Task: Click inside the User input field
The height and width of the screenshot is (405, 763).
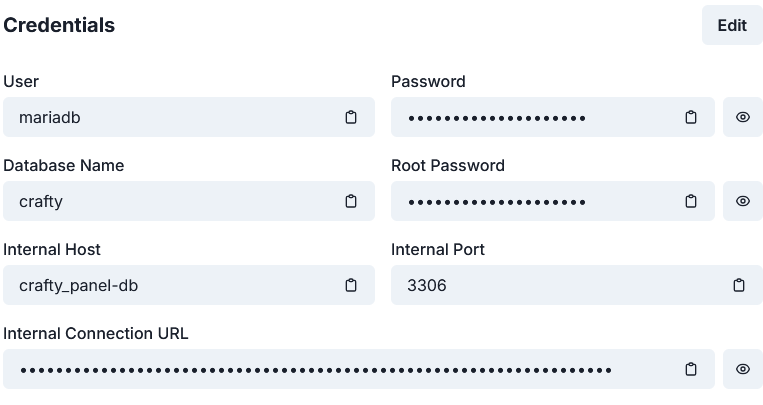Action: tap(170, 117)
